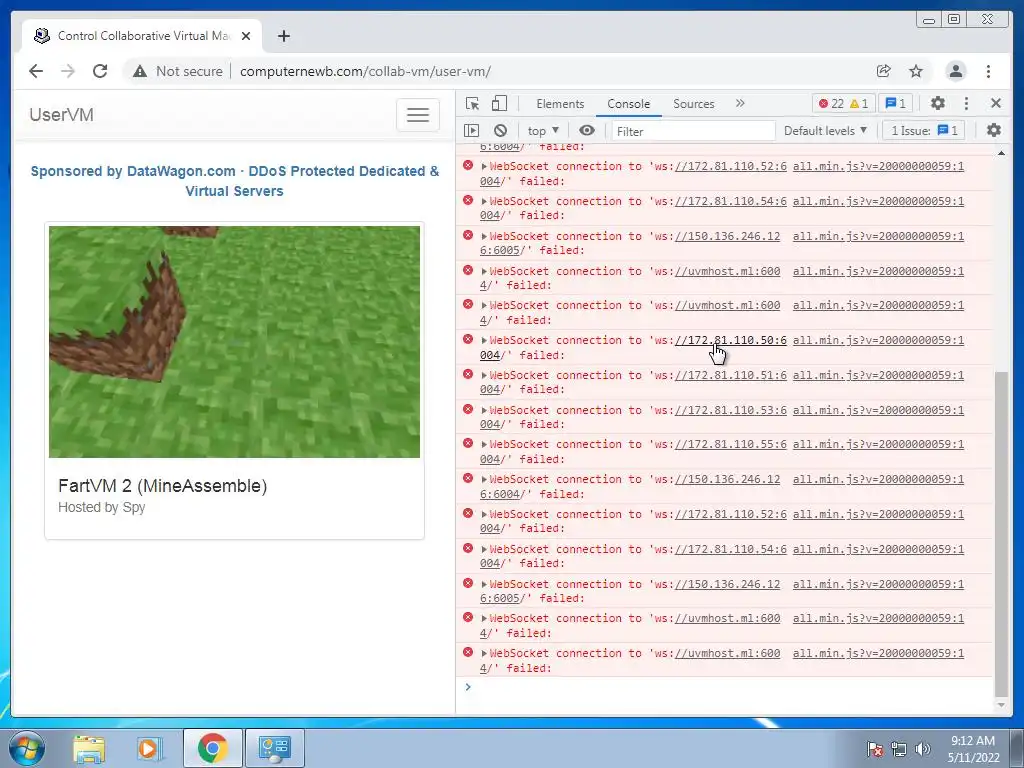
Task: Click the browser forward arrow
Action: pos(68,71)
